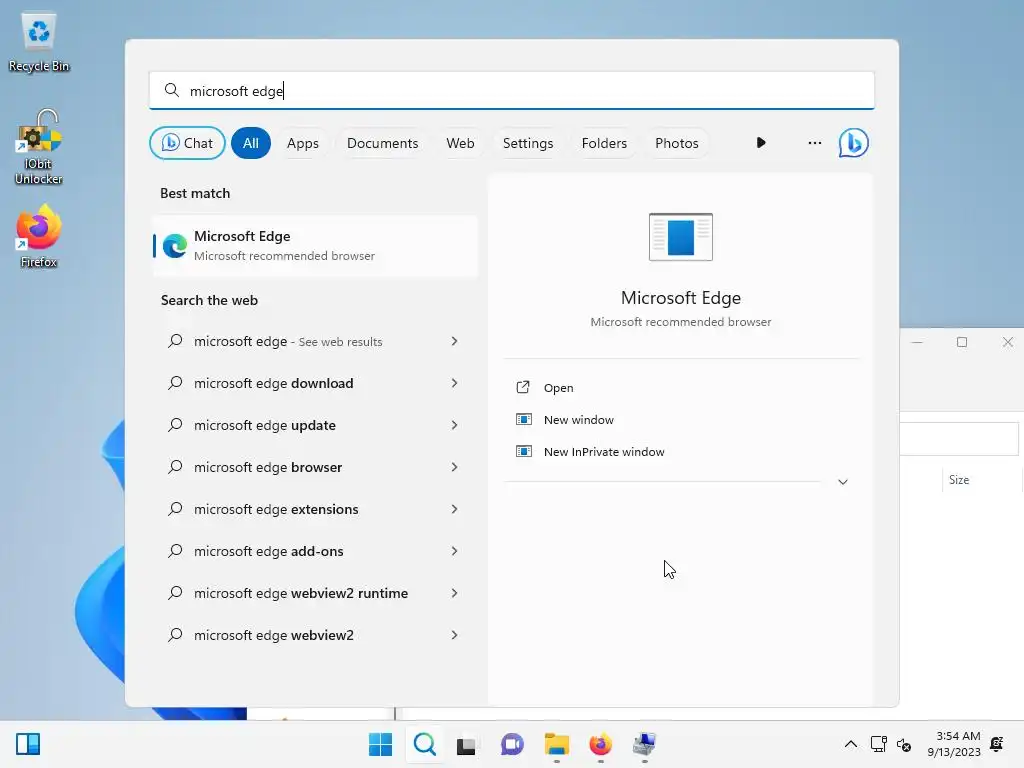
Task: Click the Open action icon for Microsoft Edge
Action: [523, 387]
